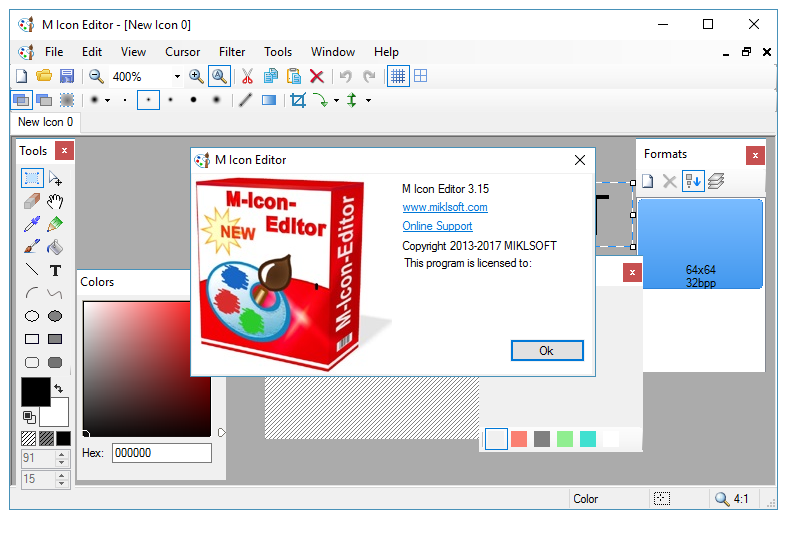787x543 pixels.
Task: Toggle the pixel grid display
Action: pyautogui.click(x=398, y=76)
